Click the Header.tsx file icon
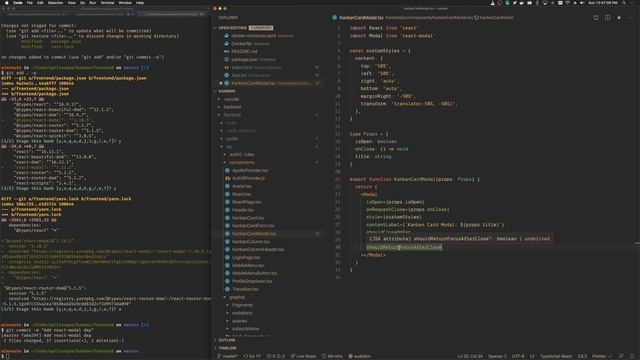The width and height of the screenshot is (640, 360). coord(227,210)
